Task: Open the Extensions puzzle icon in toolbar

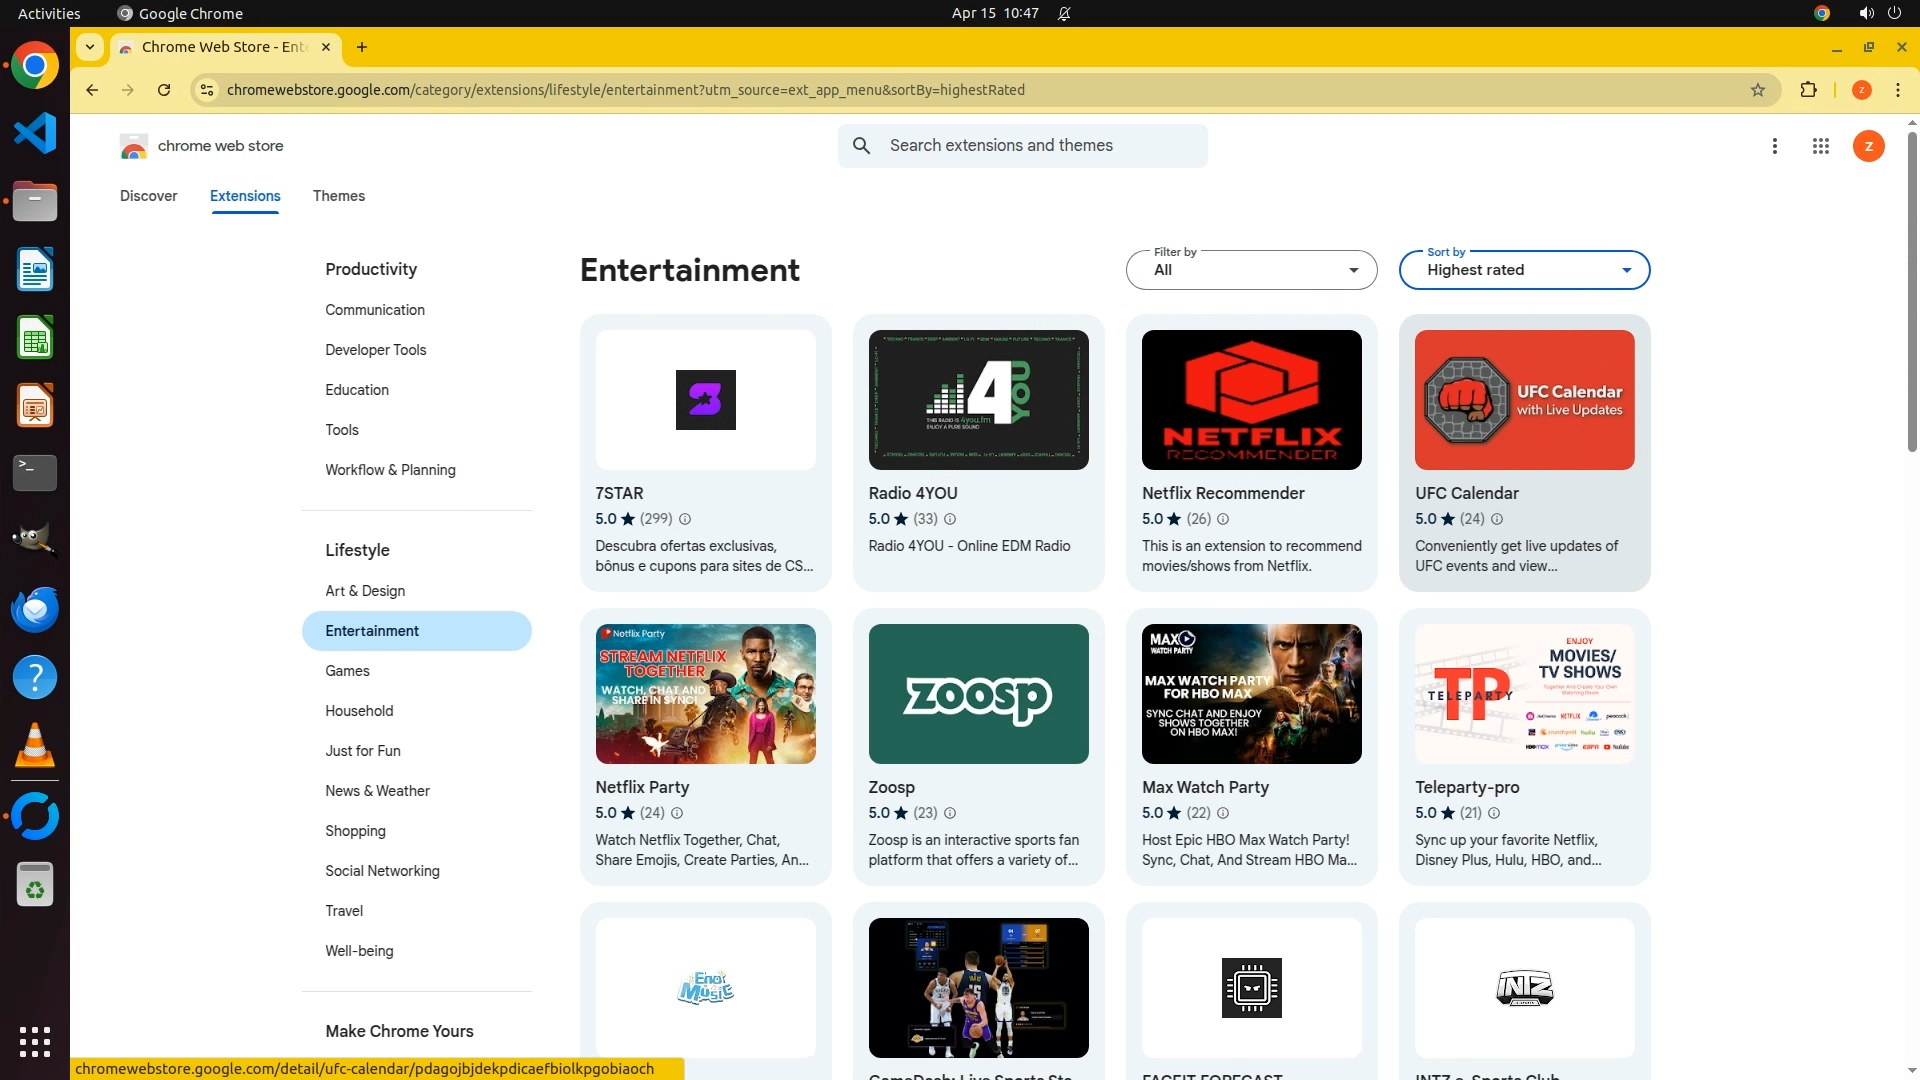Action: 1808,90
